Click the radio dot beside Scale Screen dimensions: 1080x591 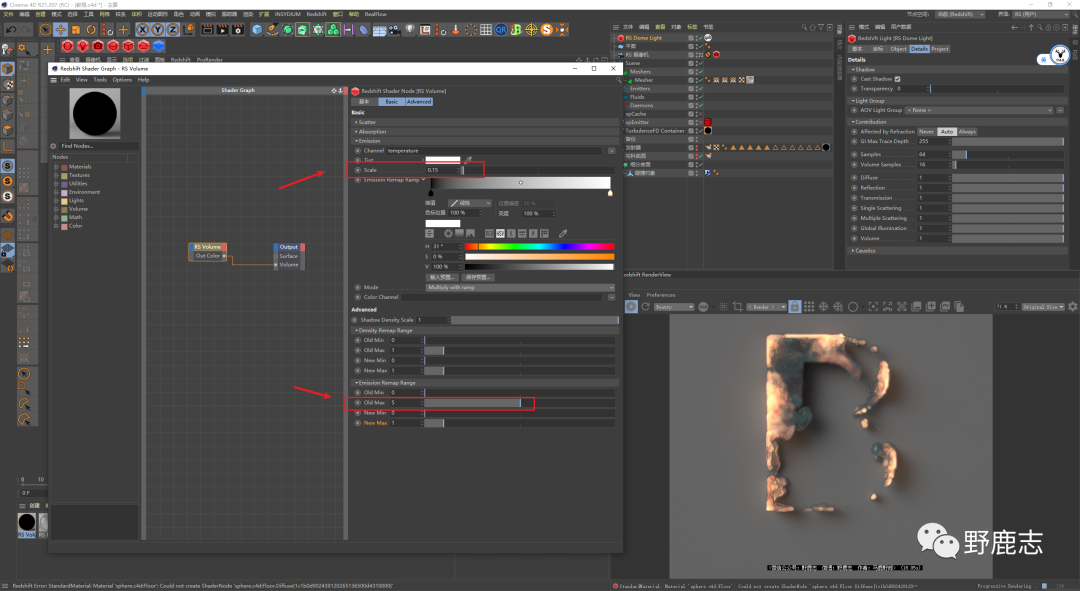point(357,170)
